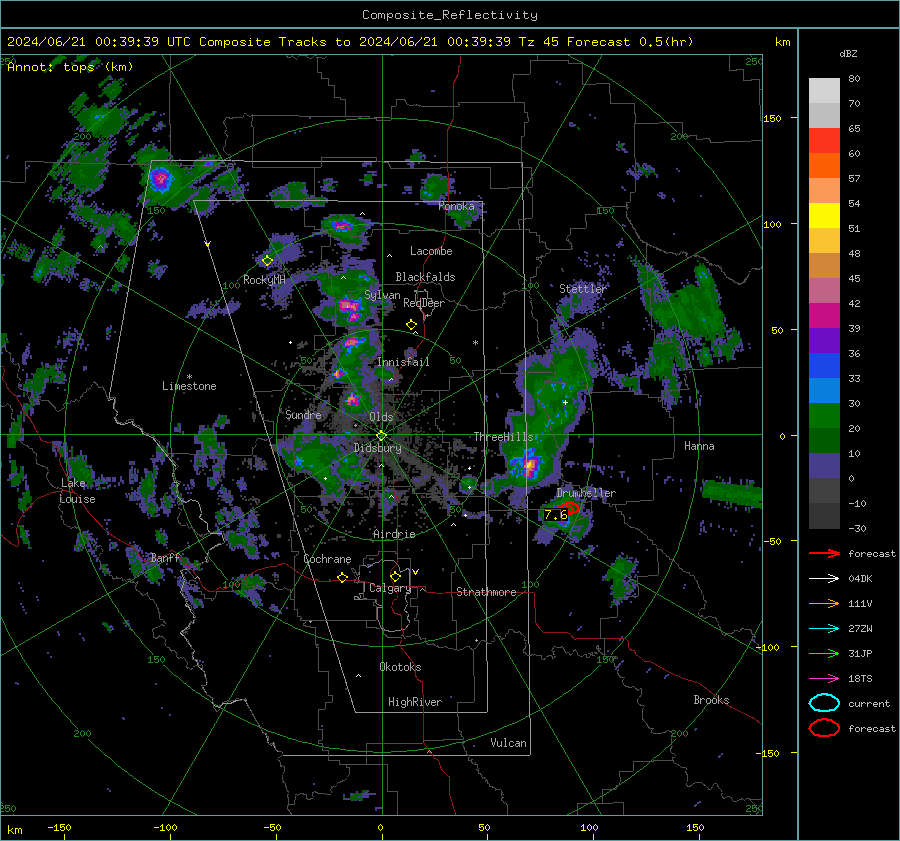Click the Composite_Reflectivity title
Viewport: 900px width, 841px height.
click(450, 15)
